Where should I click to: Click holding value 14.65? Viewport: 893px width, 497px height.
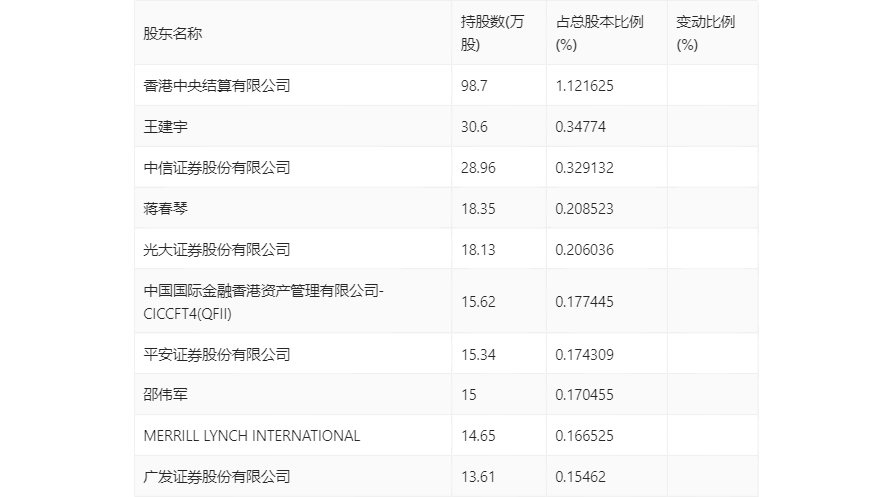coord(478,436)
